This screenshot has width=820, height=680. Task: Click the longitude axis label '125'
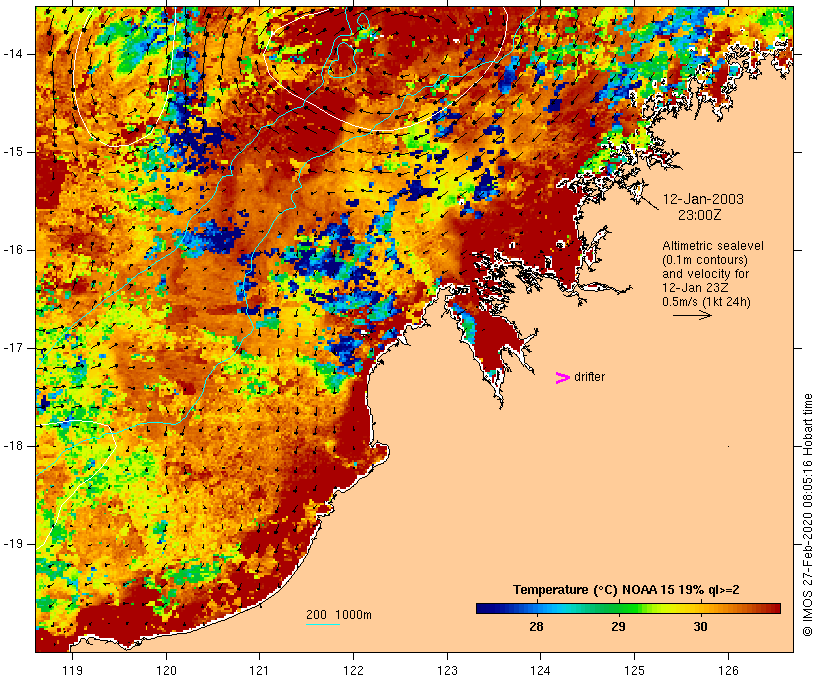[x=635, y=670]
